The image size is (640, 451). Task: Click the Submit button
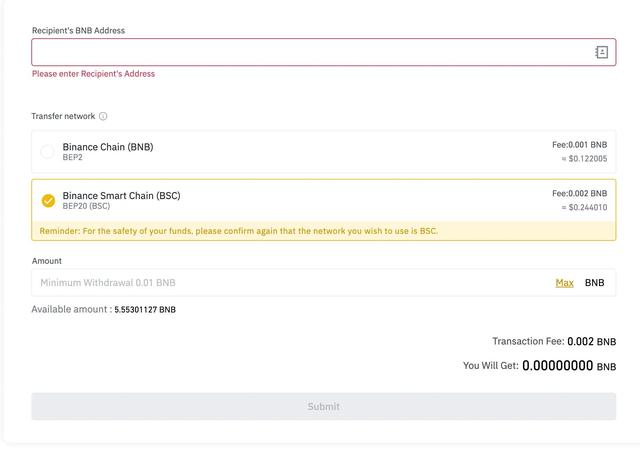coord(324,407)
